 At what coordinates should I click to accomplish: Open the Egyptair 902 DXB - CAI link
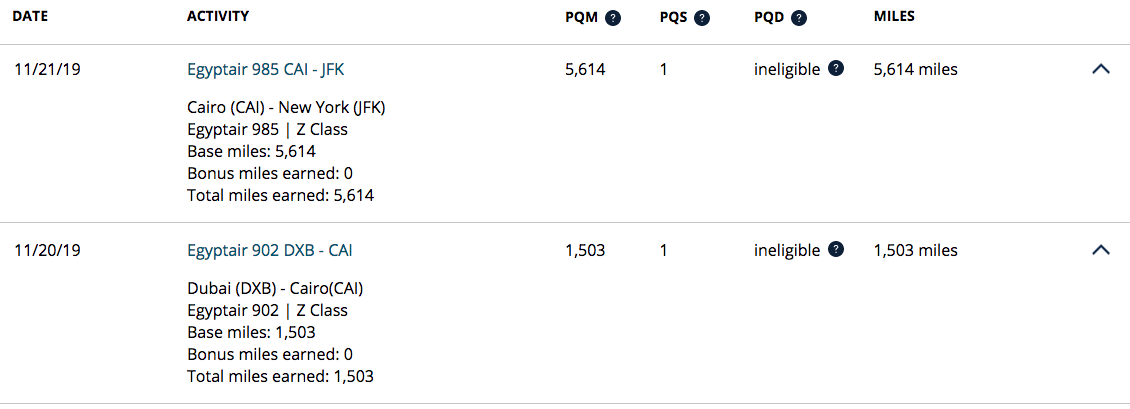270,251
